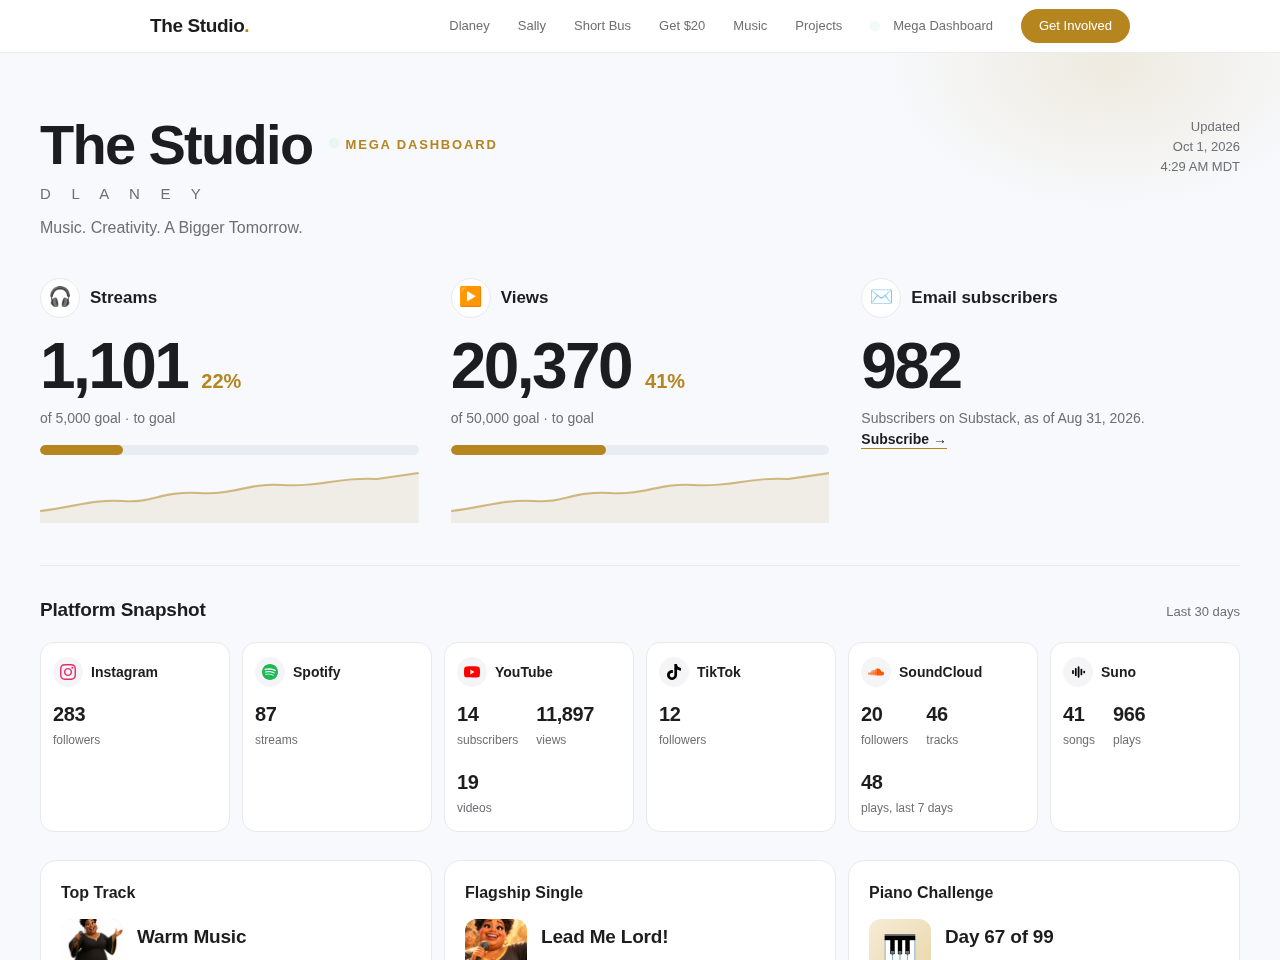Viewport: 1280px width, 960px height.
Task: Click the 966 Suno plays value
Action: pyautogui.click(x=1129, y=714)
